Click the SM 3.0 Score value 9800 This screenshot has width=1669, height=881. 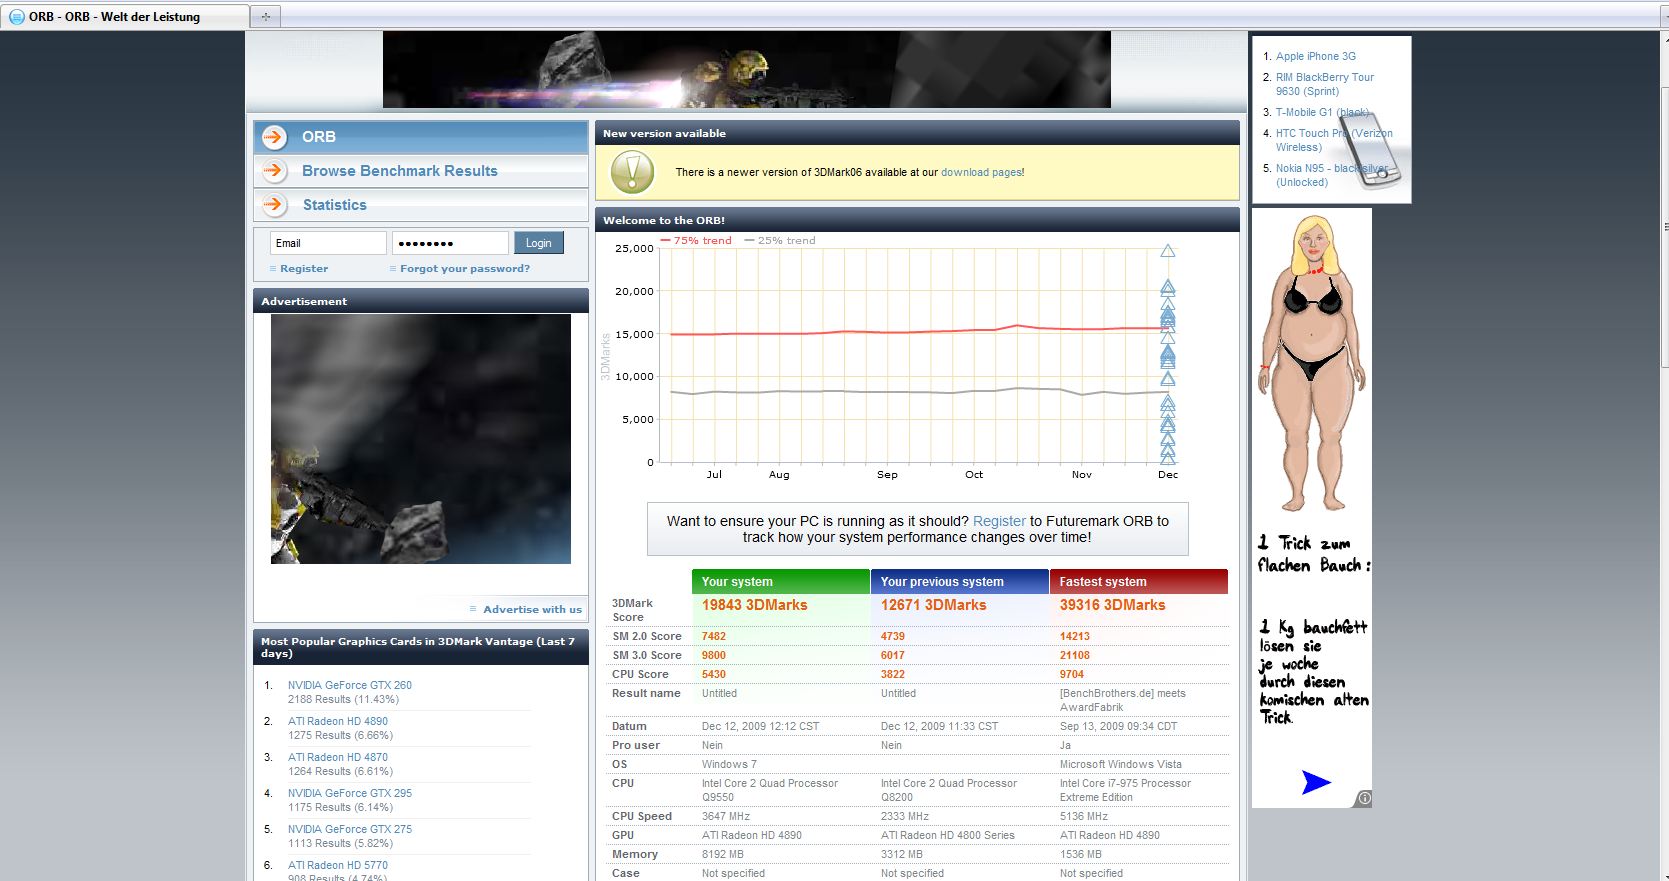(x=714, y=655)
